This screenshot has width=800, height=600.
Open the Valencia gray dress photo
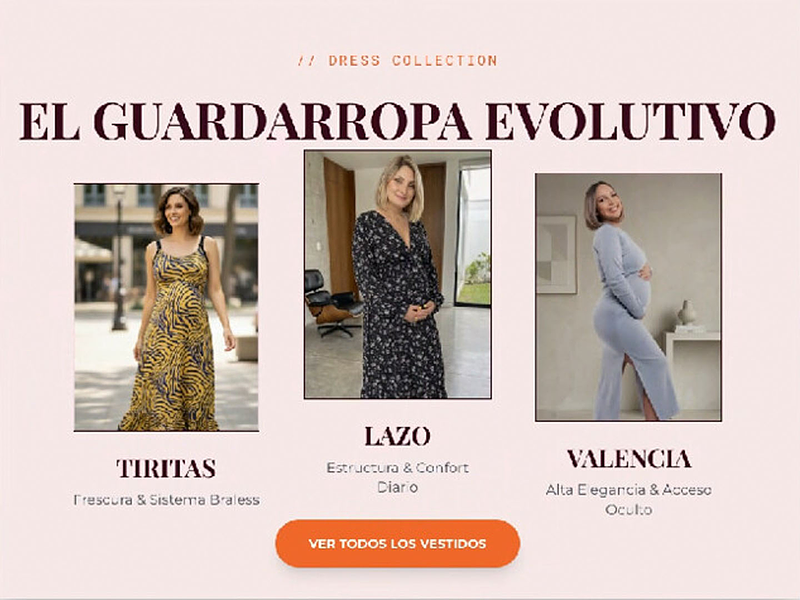628,297
